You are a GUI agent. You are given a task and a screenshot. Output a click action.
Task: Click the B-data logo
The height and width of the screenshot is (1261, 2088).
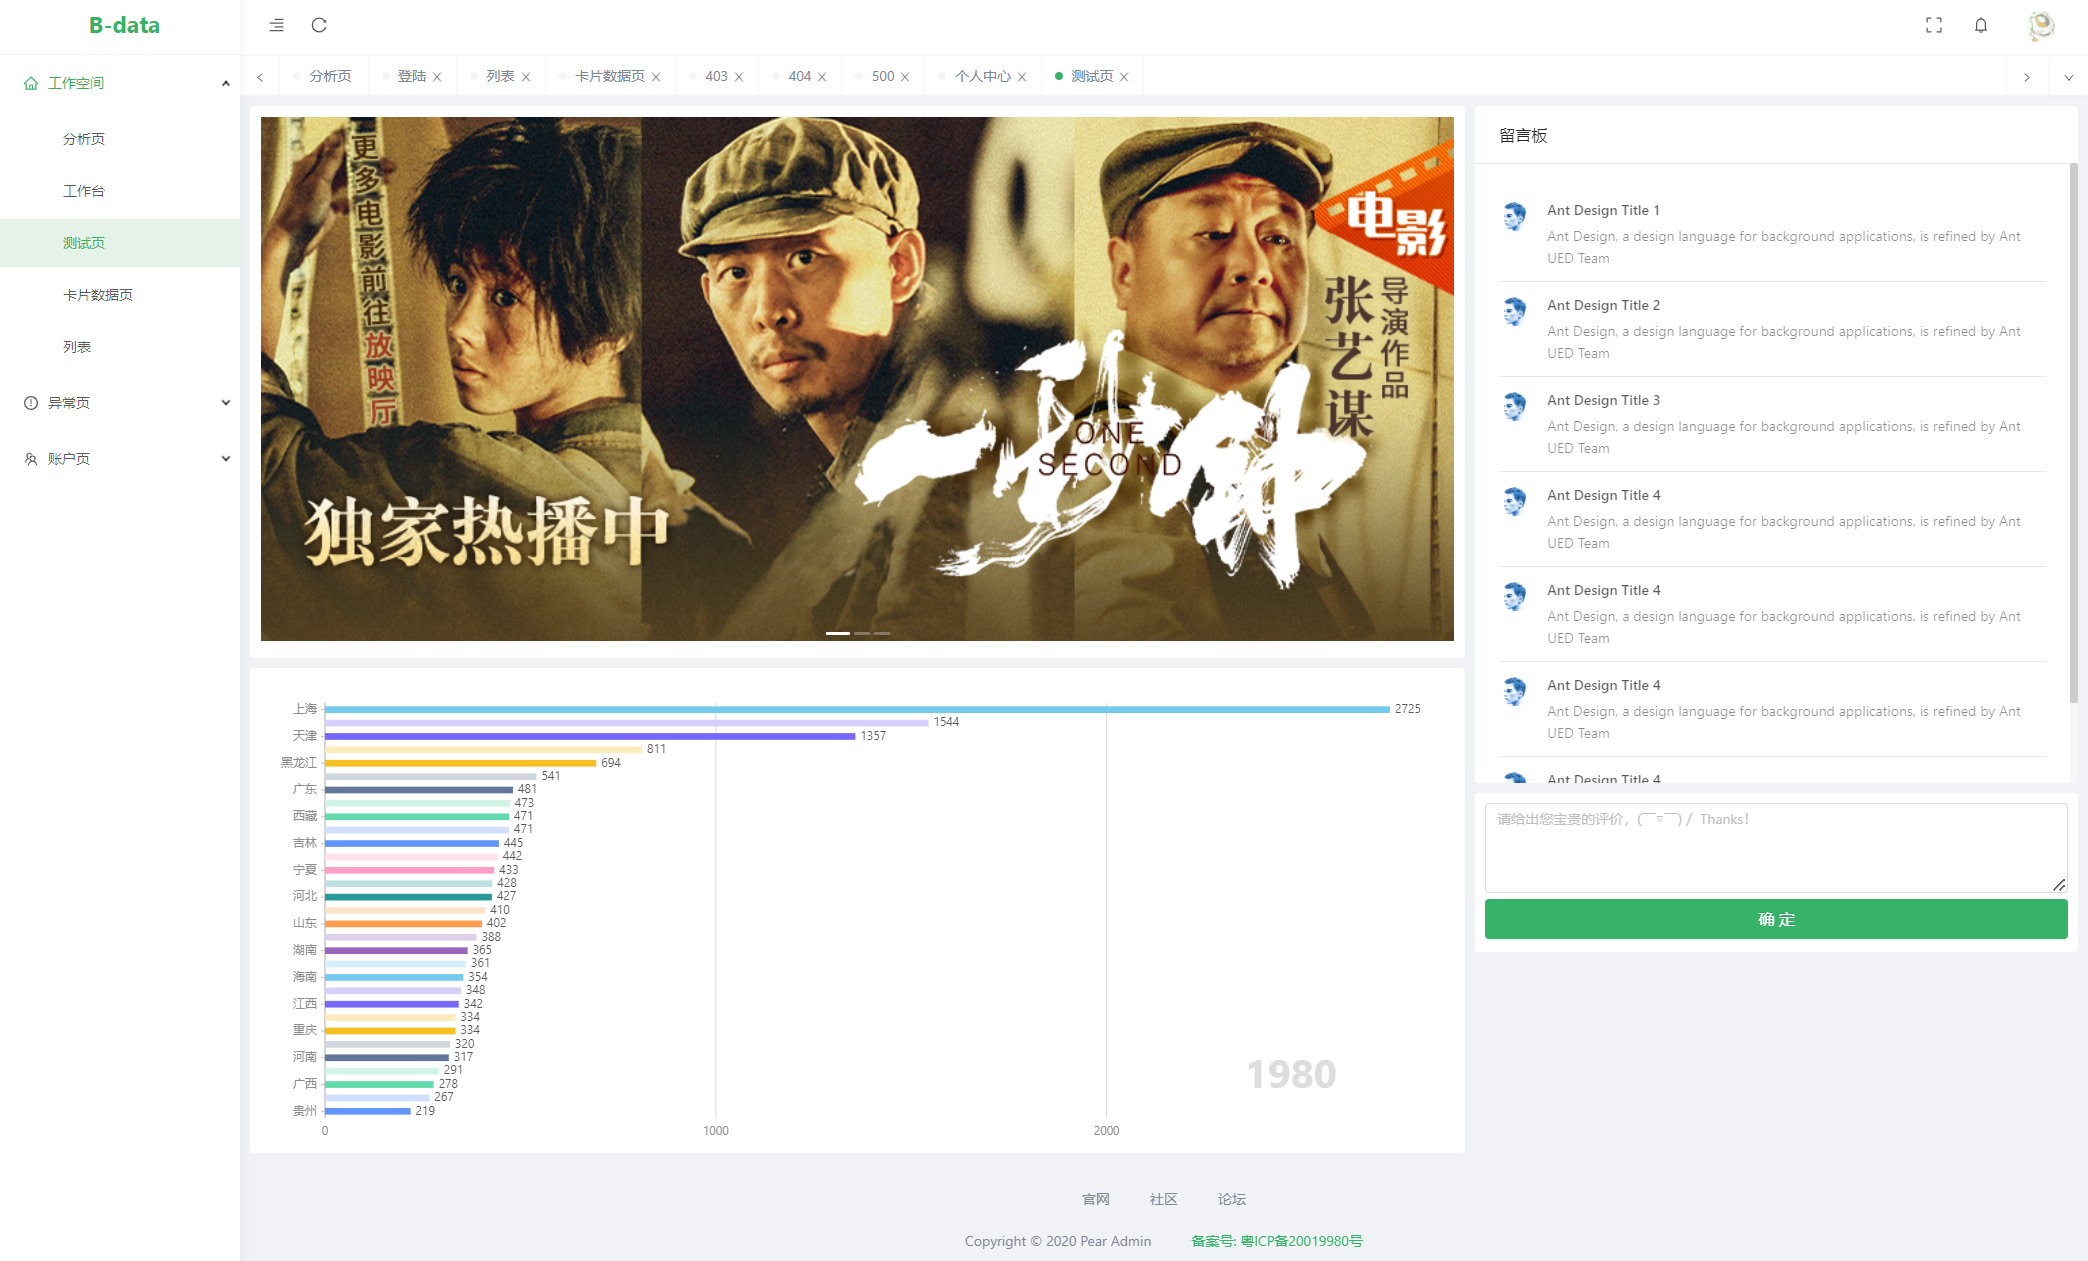point(124,26)
